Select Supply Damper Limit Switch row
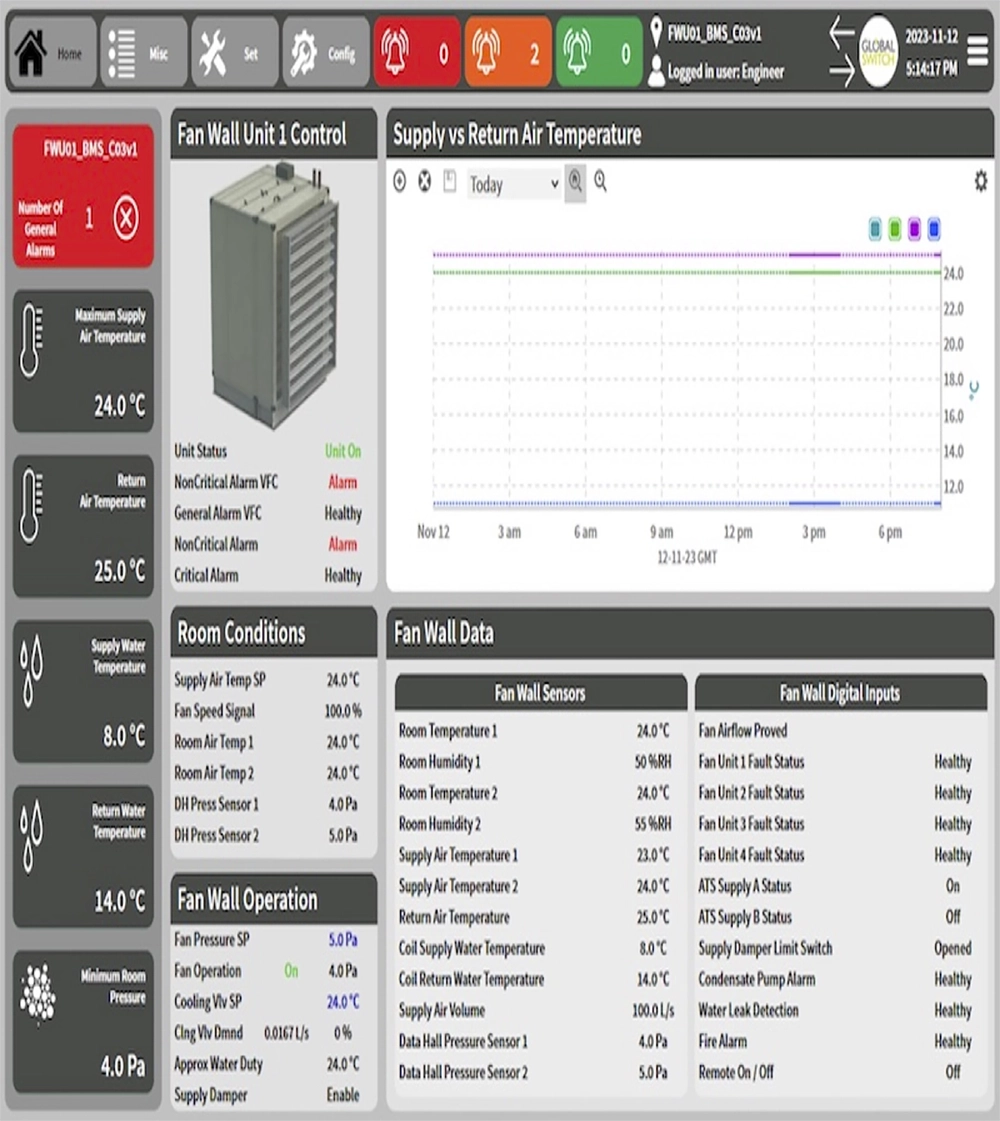 [836, 948]
